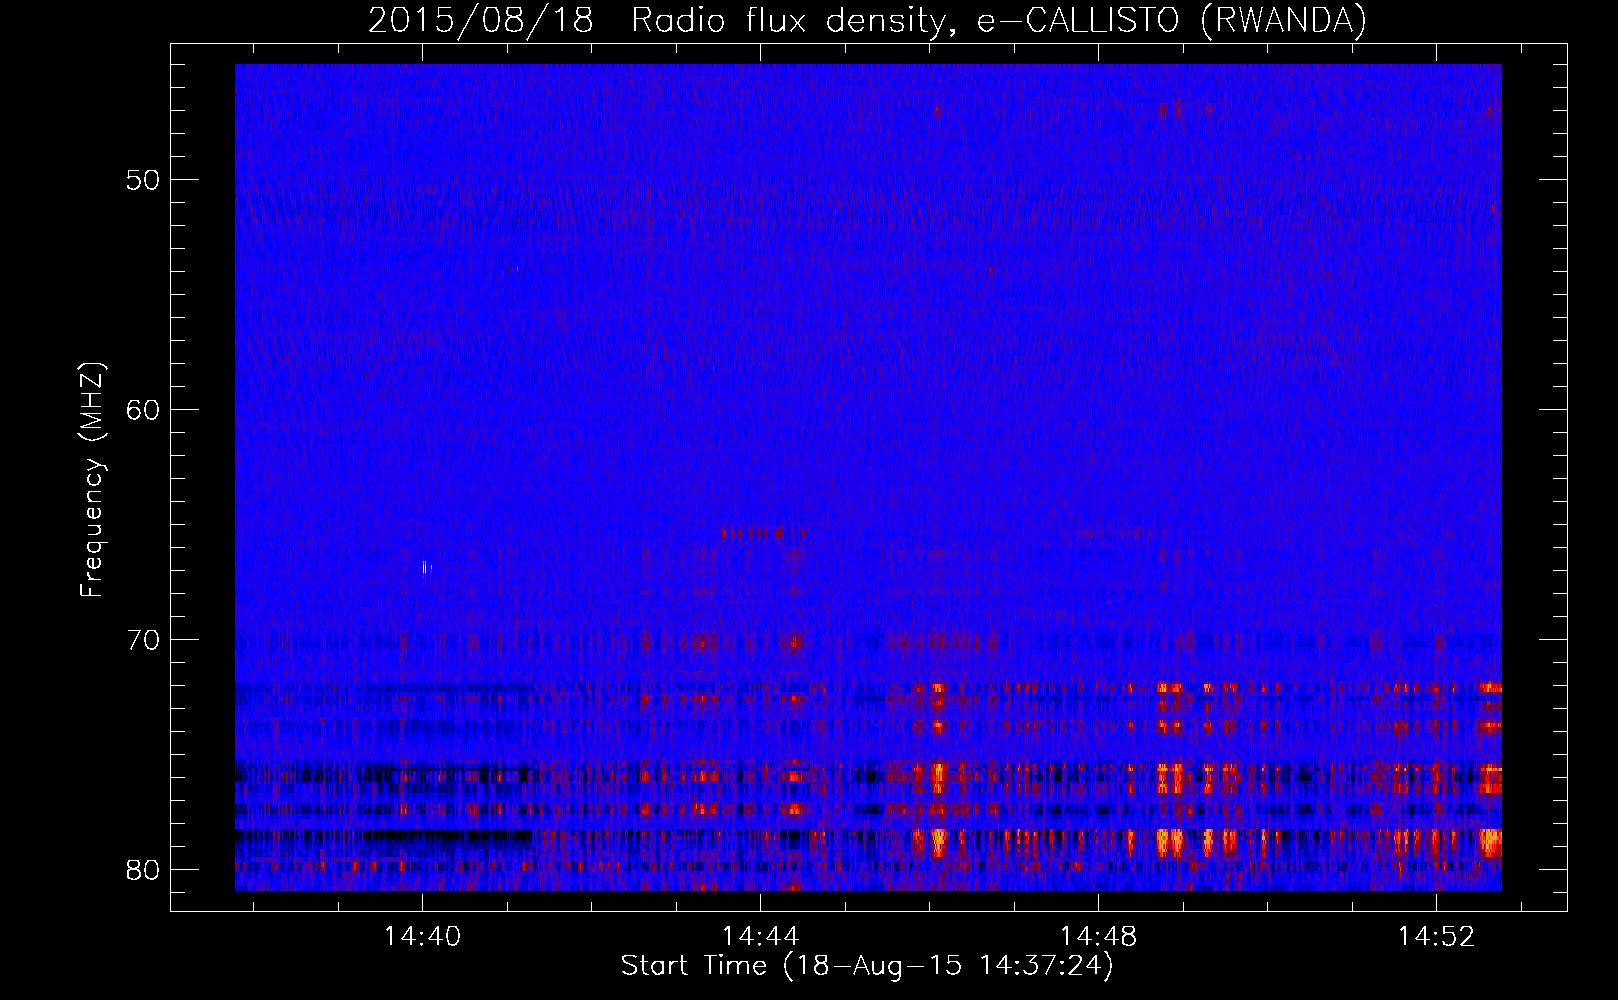
Task: Click the 14:44 time tick label
Action: (761, 936)
